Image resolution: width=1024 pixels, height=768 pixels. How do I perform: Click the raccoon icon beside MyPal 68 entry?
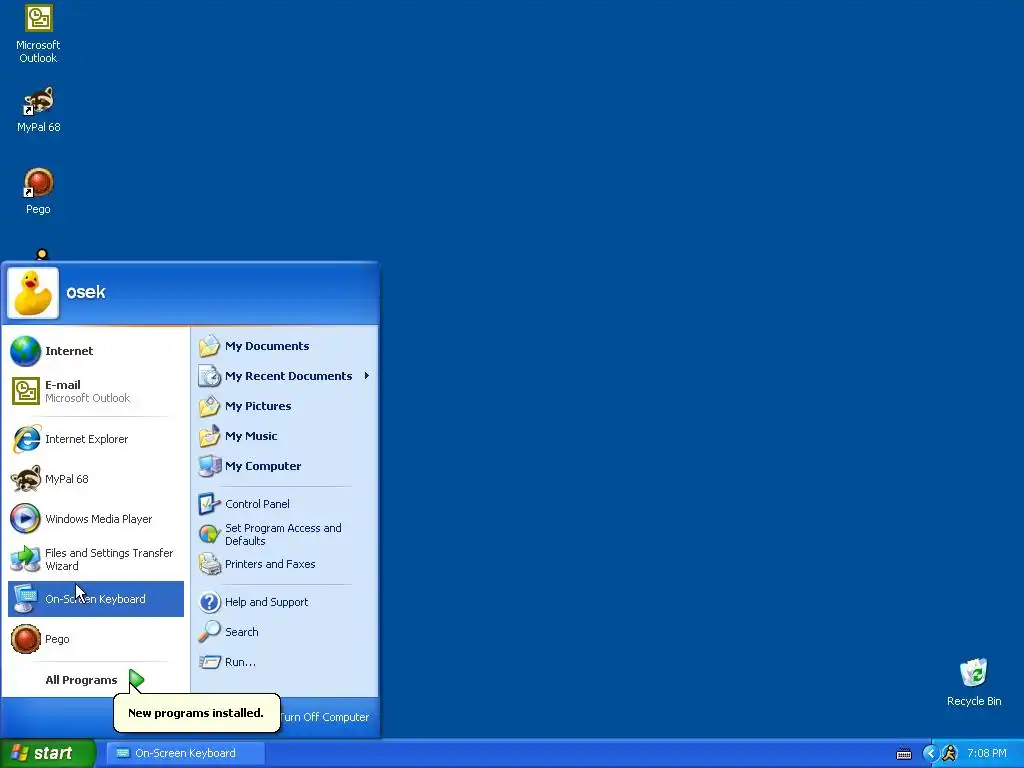point(26,479)
